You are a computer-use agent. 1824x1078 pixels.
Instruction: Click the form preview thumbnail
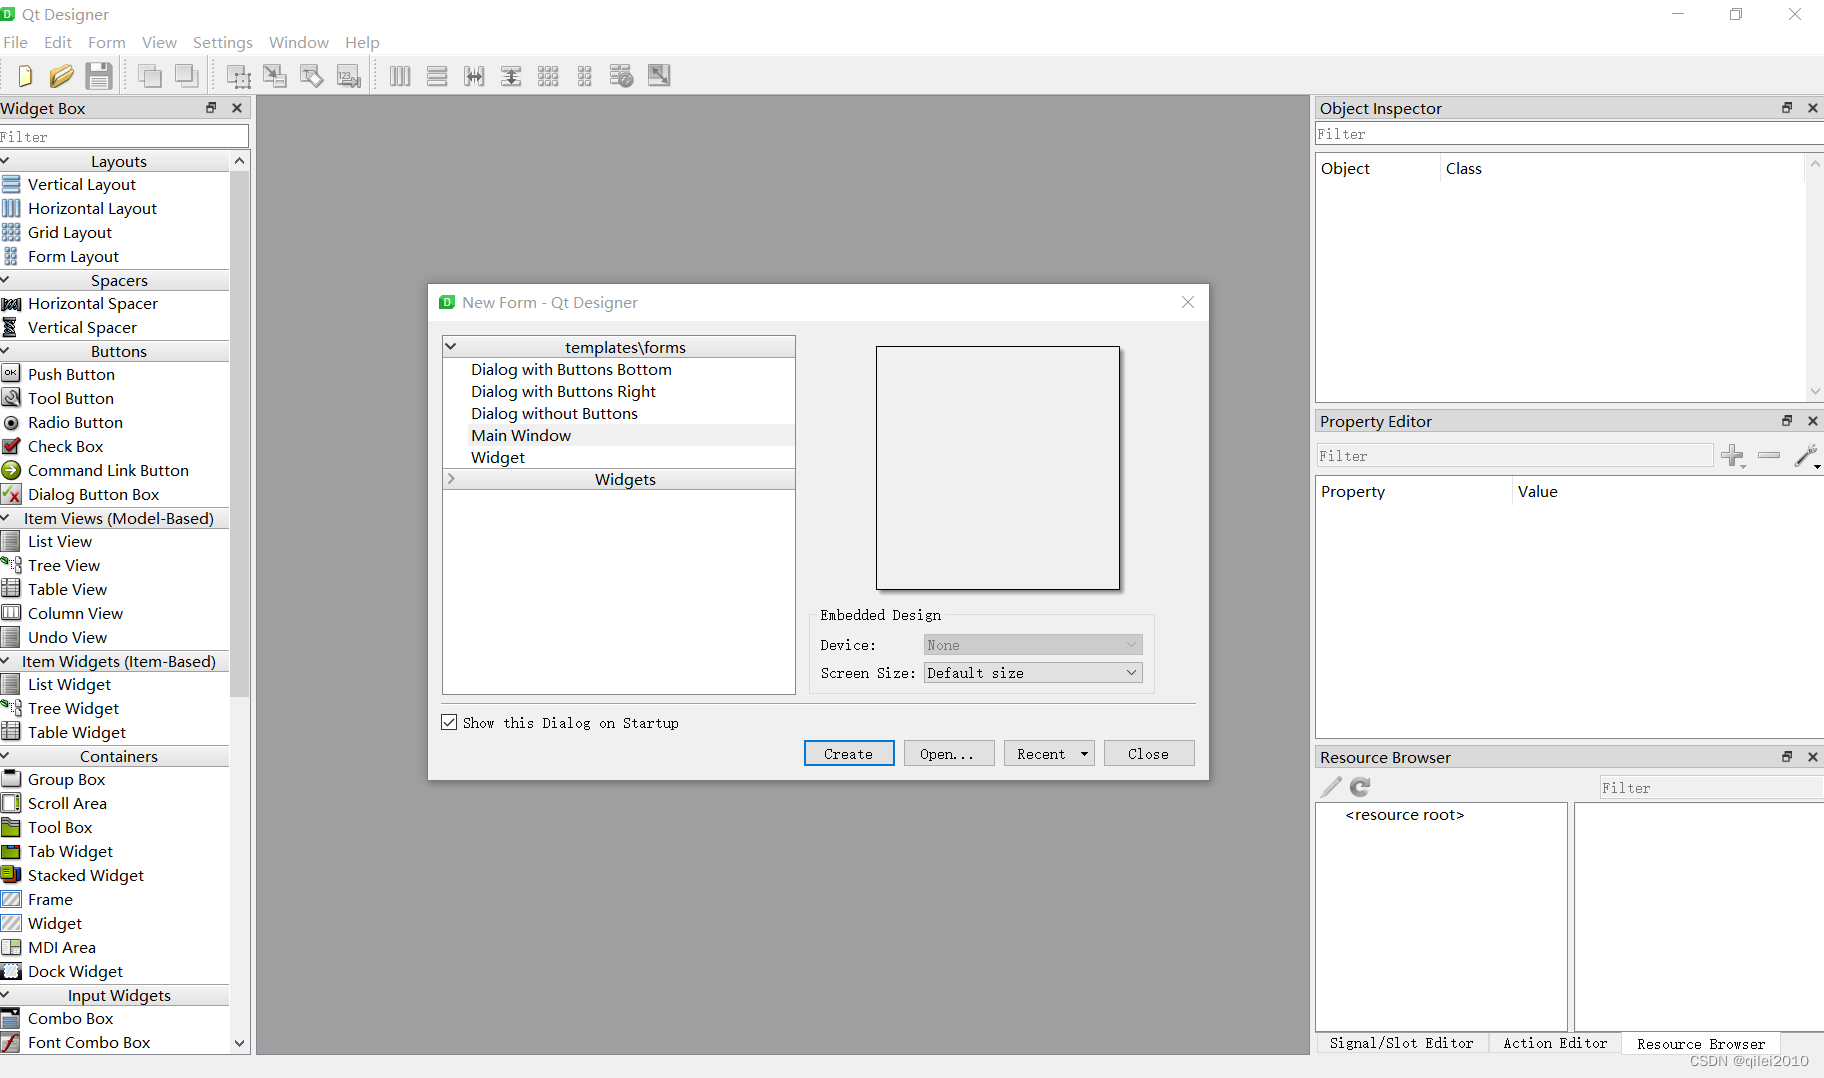[x=998, y=468]
